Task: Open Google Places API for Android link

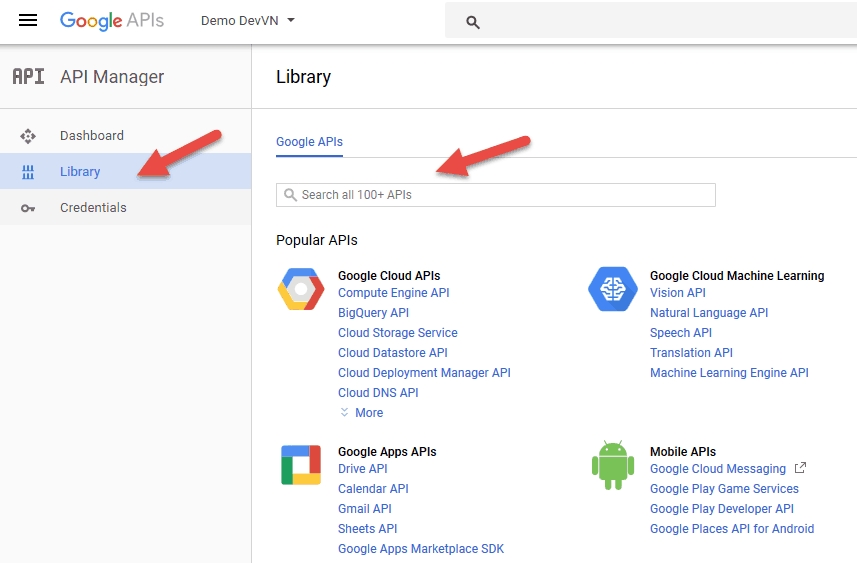Action: pos(731,529)
